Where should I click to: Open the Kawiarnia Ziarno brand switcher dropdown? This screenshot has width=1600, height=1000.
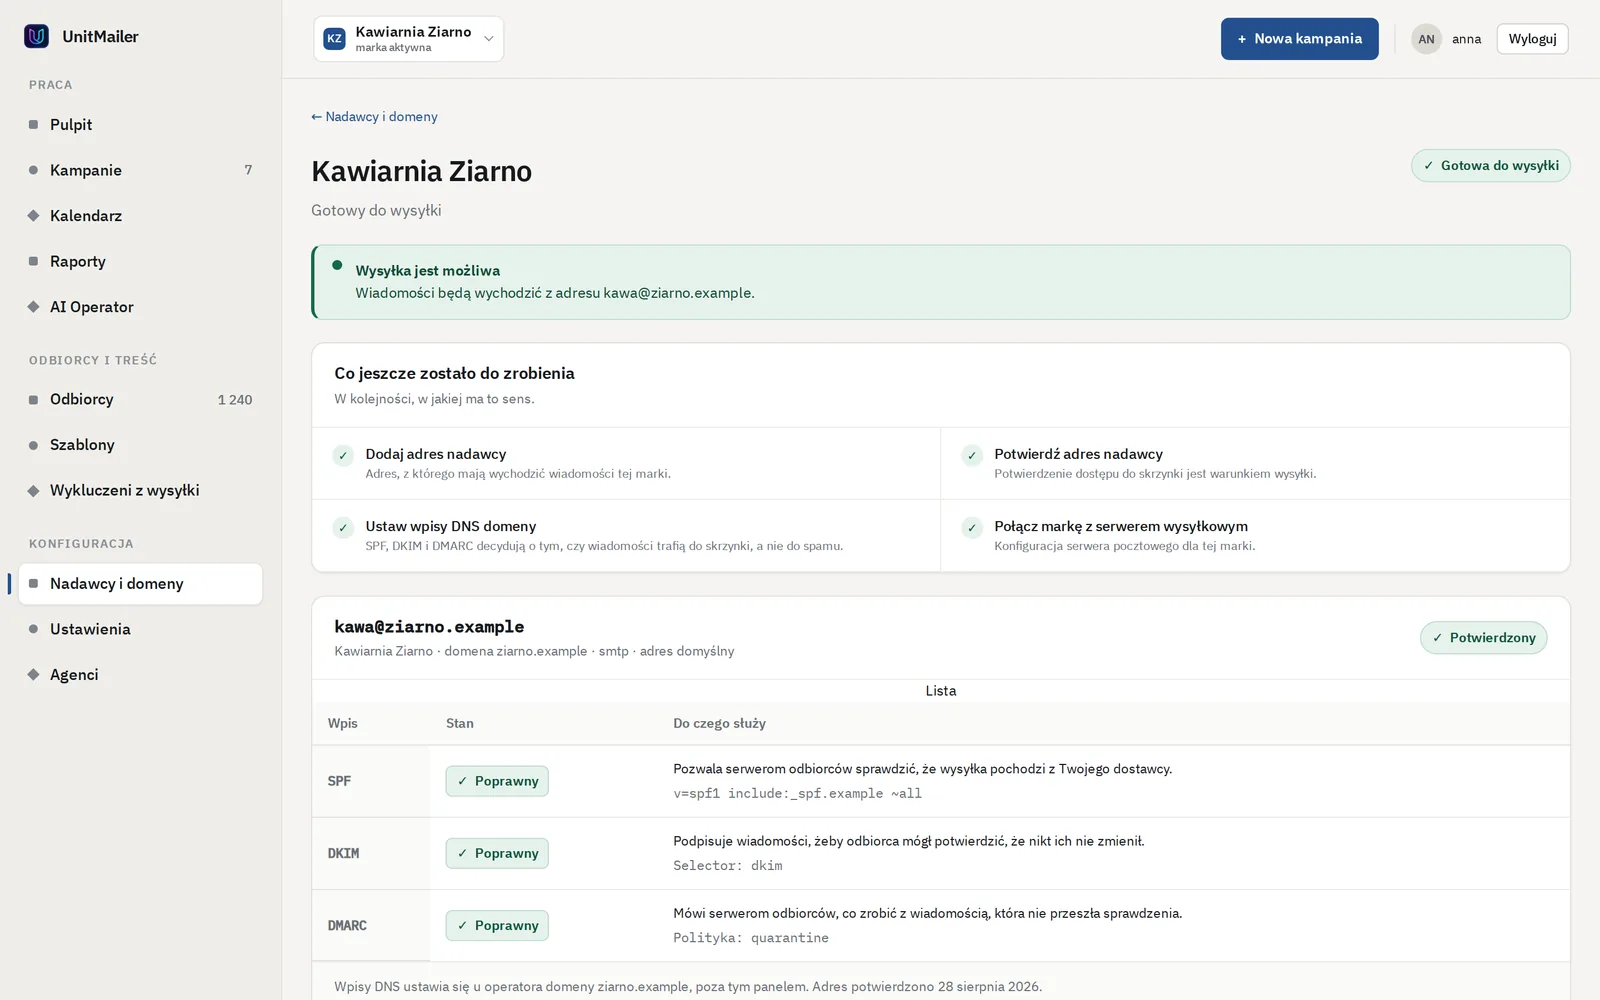[x=408, y=39]
